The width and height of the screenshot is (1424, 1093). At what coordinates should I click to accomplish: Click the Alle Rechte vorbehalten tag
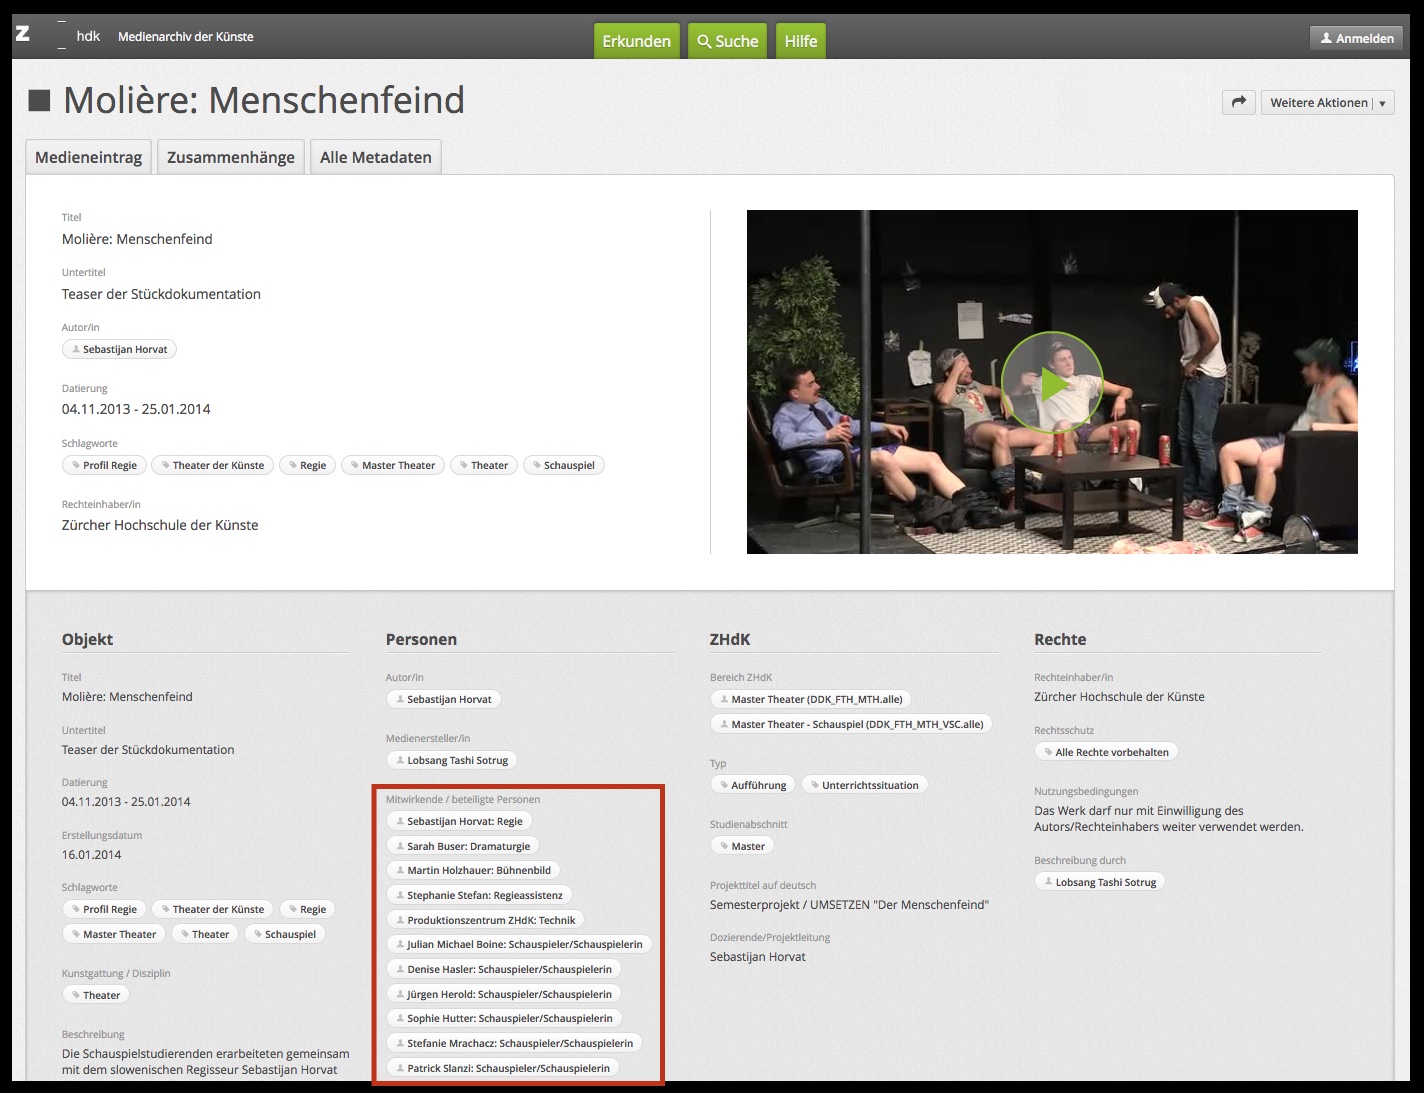click(1106, 752)
